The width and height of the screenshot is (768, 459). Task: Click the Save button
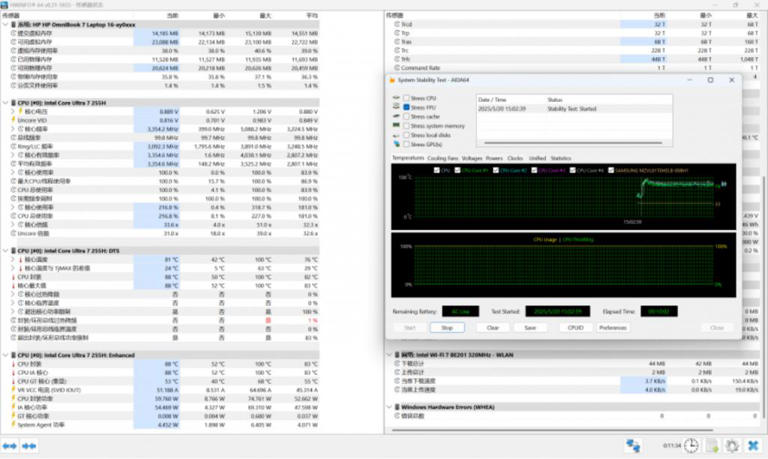[x=530, y=327]
